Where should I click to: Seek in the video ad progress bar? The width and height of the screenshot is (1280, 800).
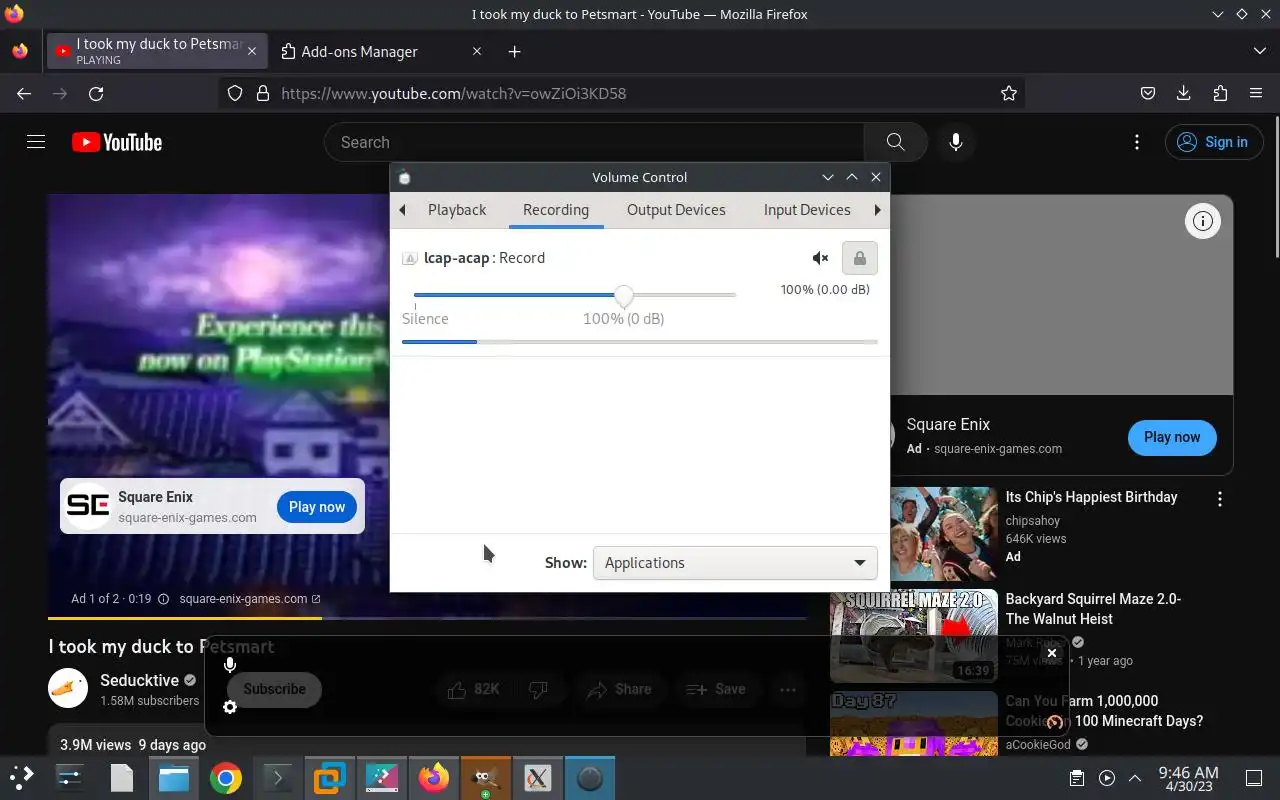click(x=426, y=618)
